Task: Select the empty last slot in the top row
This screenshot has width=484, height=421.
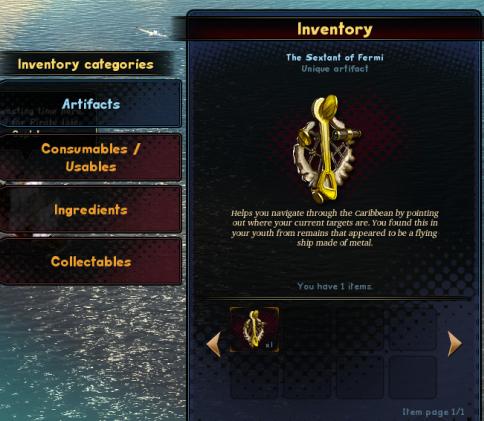Action: point(413,328)
